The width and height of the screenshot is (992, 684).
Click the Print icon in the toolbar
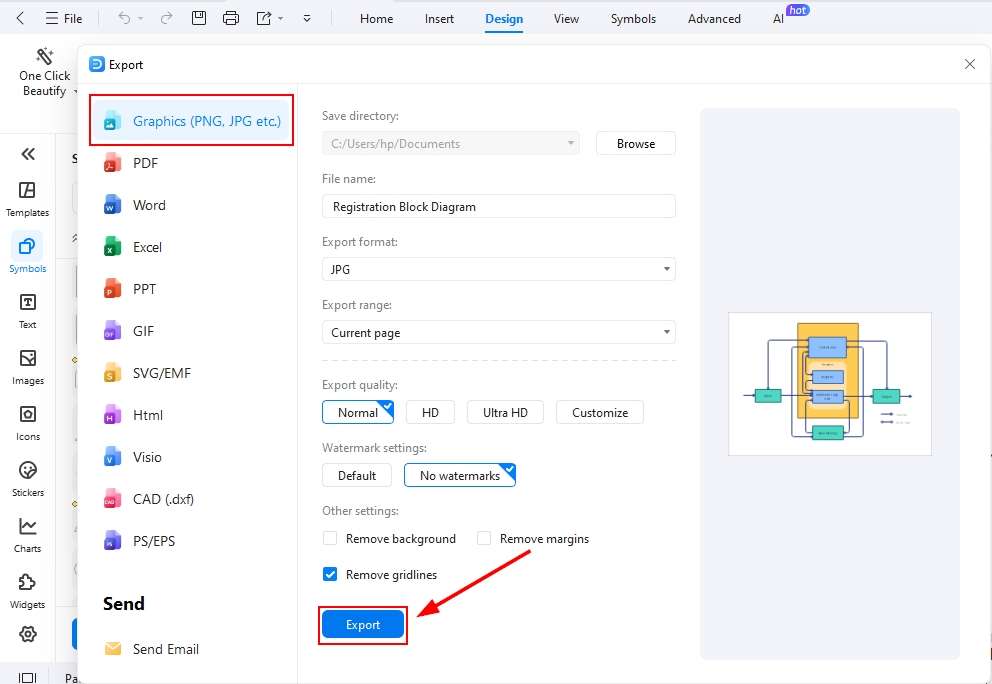229,17
